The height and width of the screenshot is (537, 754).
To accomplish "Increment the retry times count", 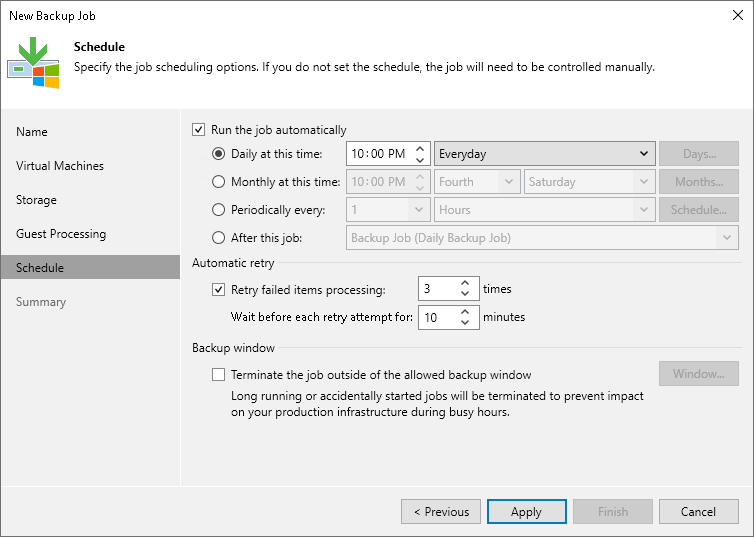I will [465, 284].
